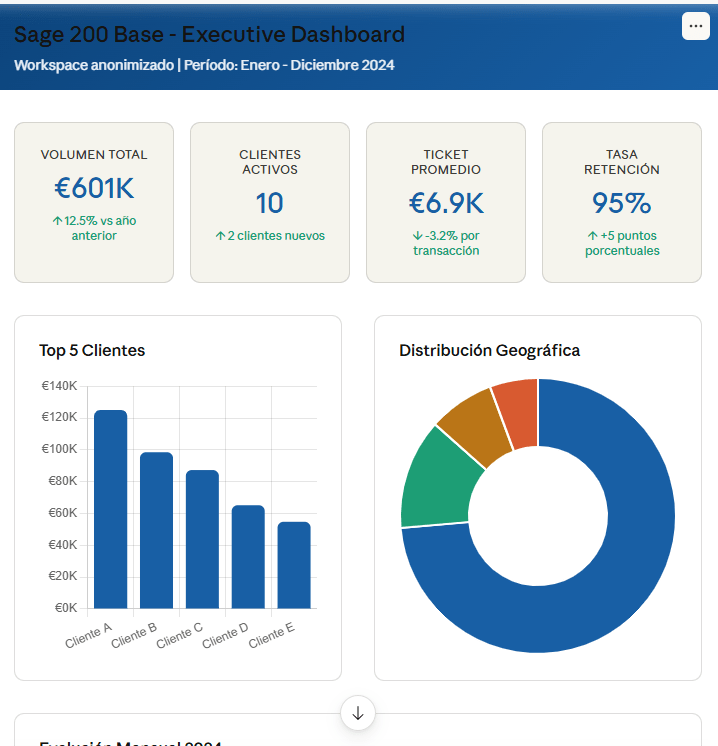The width and height of the screenshot is (718, 746).
Task: Open the three-dot options menu
Action: (696, 26)
